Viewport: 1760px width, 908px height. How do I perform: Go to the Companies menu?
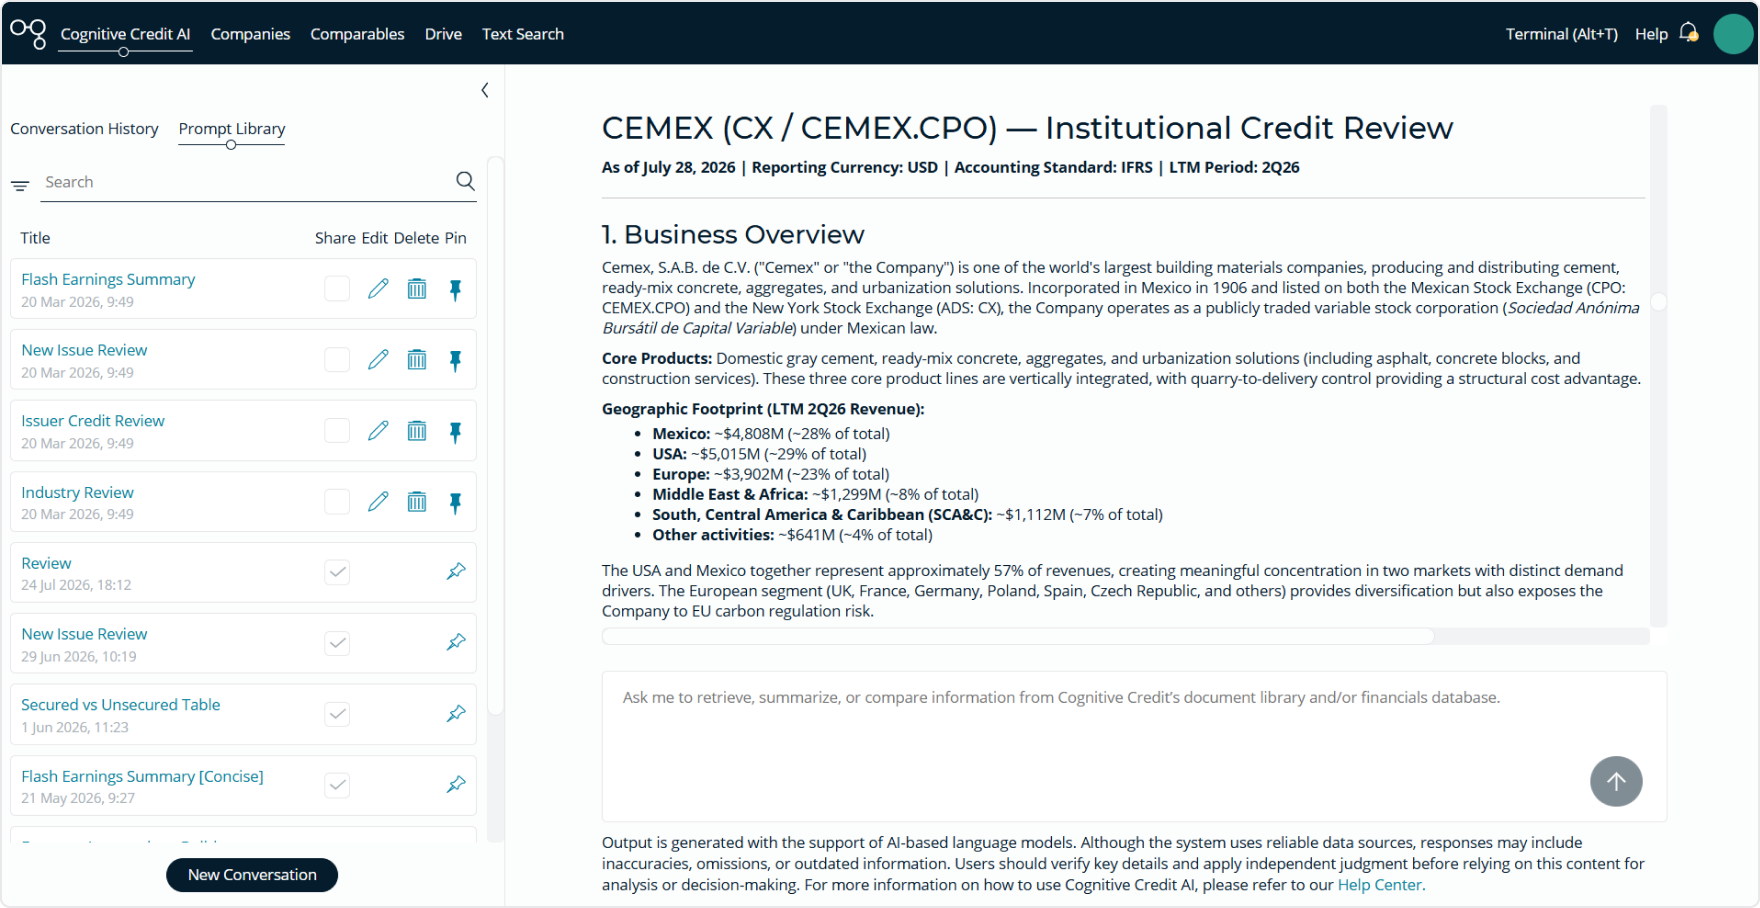click(250, 34)
